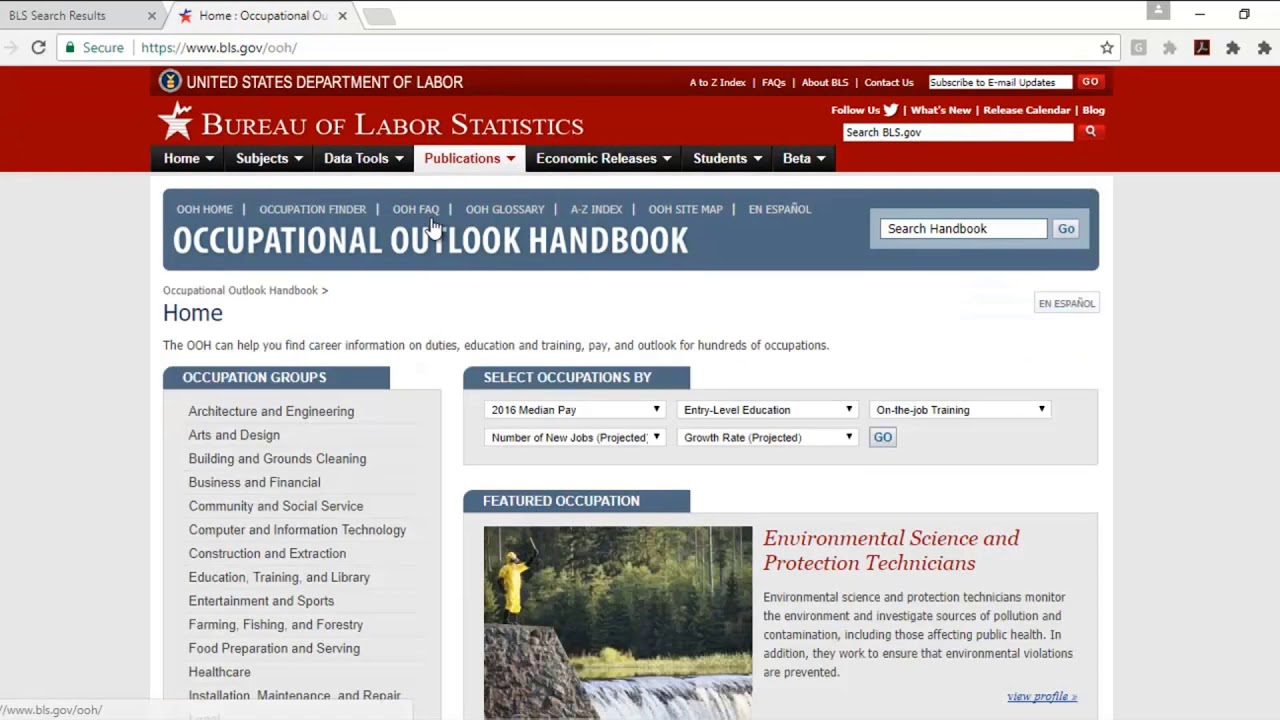Open Construction and Extraction group

(x=267, y=553)
